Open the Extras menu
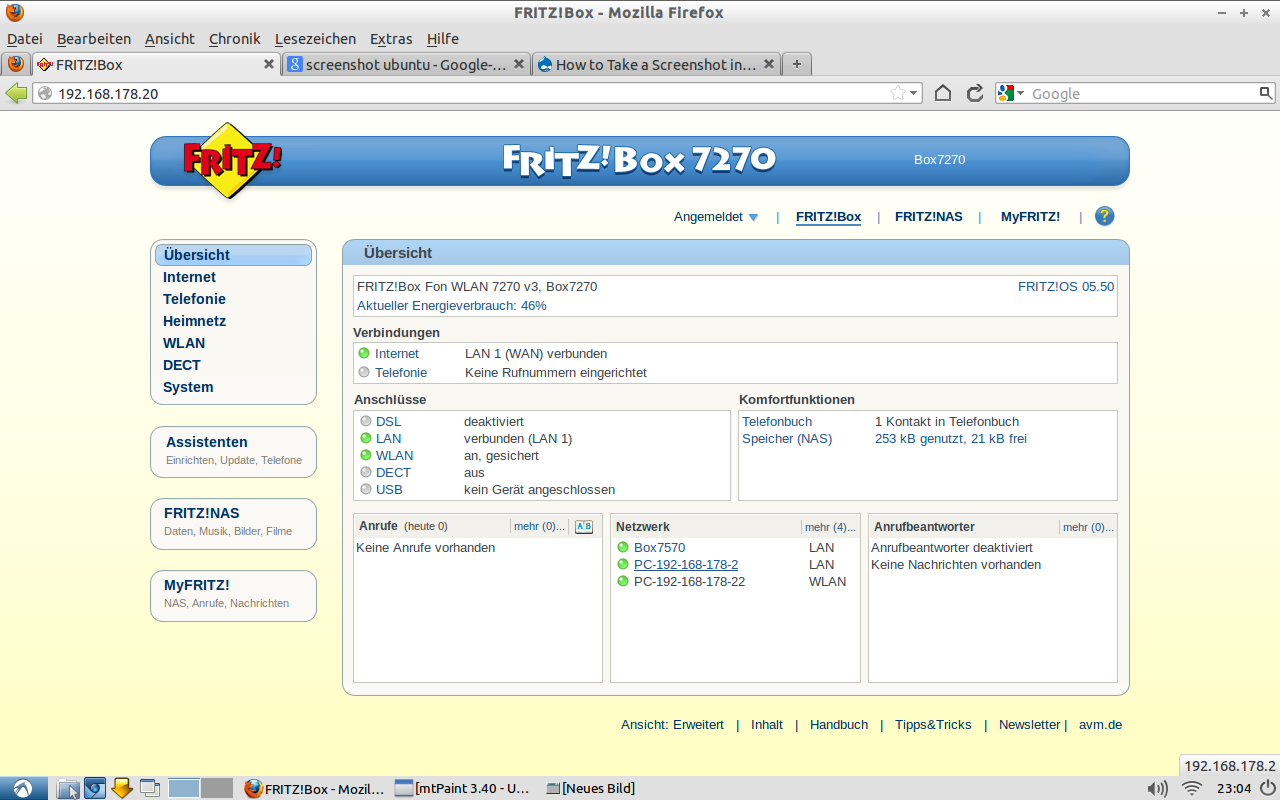Image resolution: width=1280 pixels, height=800 pixels. click(x=391, y=39)
